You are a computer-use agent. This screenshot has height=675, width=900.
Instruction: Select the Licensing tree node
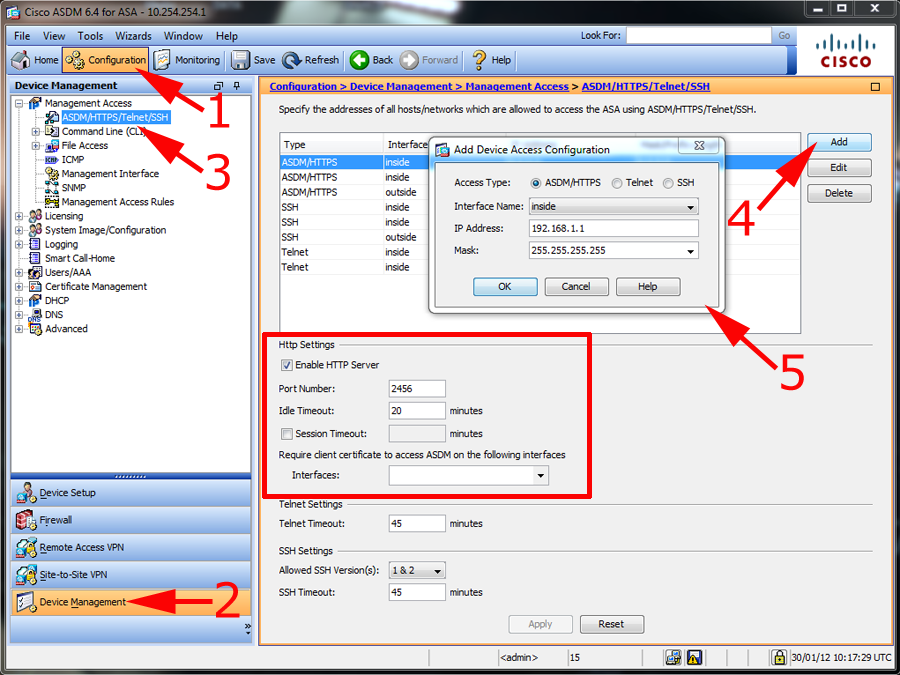(64, 216)
